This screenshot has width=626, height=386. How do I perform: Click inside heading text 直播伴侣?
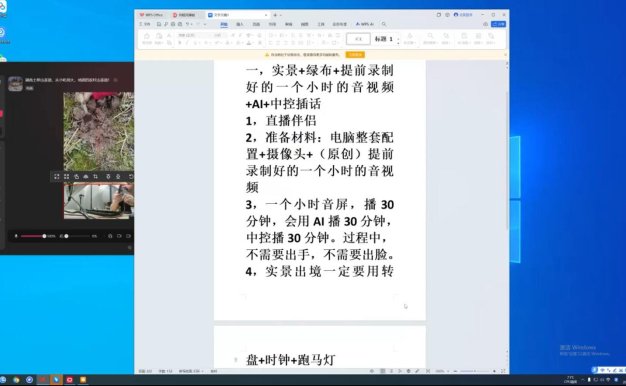[291, 121]
